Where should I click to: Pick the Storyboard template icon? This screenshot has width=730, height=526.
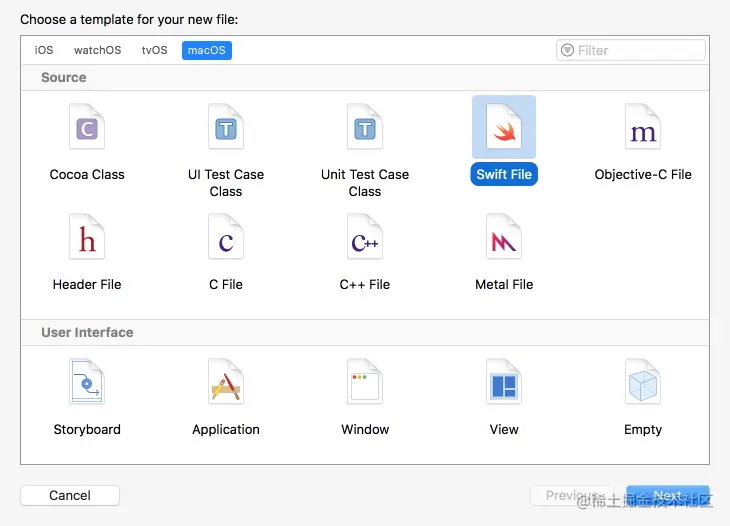pyautogui.click(x=87, y=384)
